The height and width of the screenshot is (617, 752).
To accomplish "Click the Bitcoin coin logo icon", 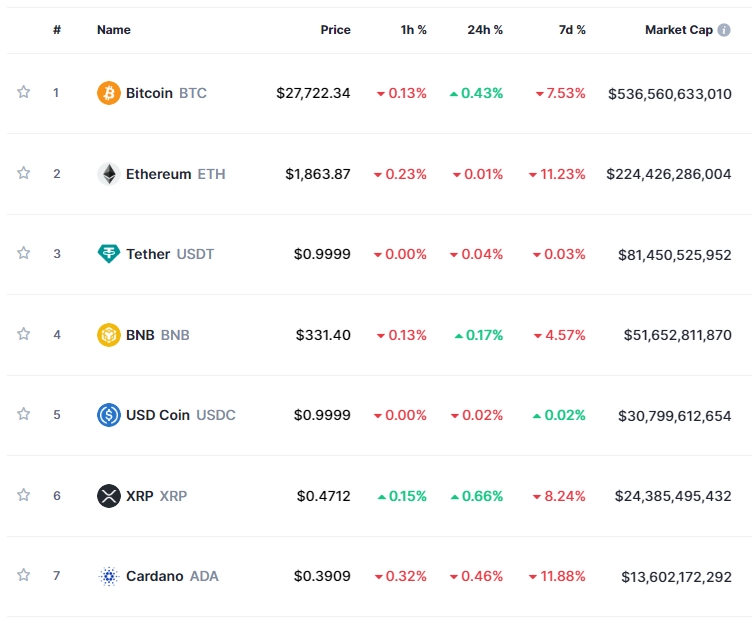I will click(108, 93).
